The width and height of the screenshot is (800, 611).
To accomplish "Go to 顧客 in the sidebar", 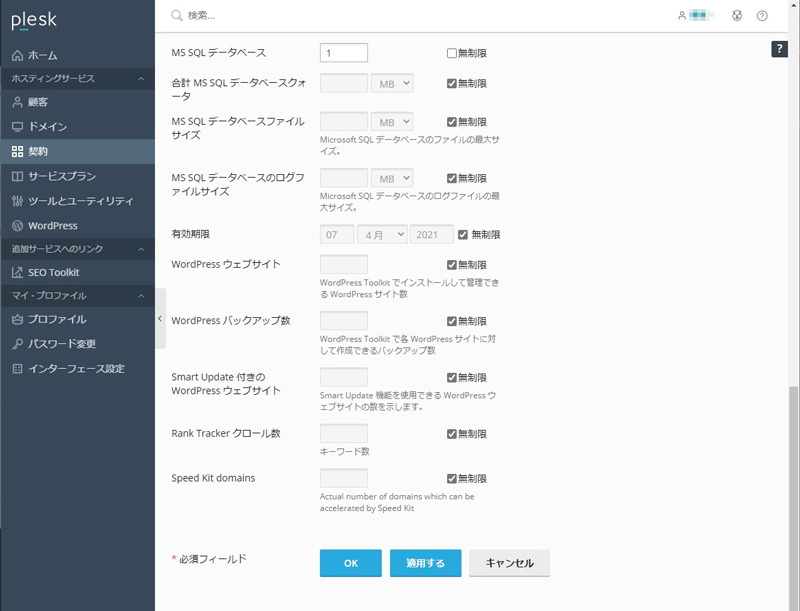I will [78, 102].
